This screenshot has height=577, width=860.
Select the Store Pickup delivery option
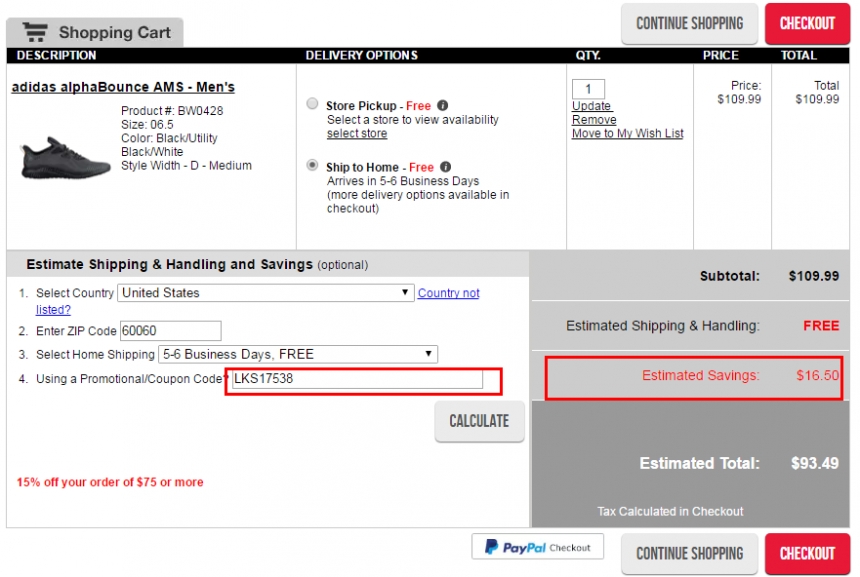(312, 104)
